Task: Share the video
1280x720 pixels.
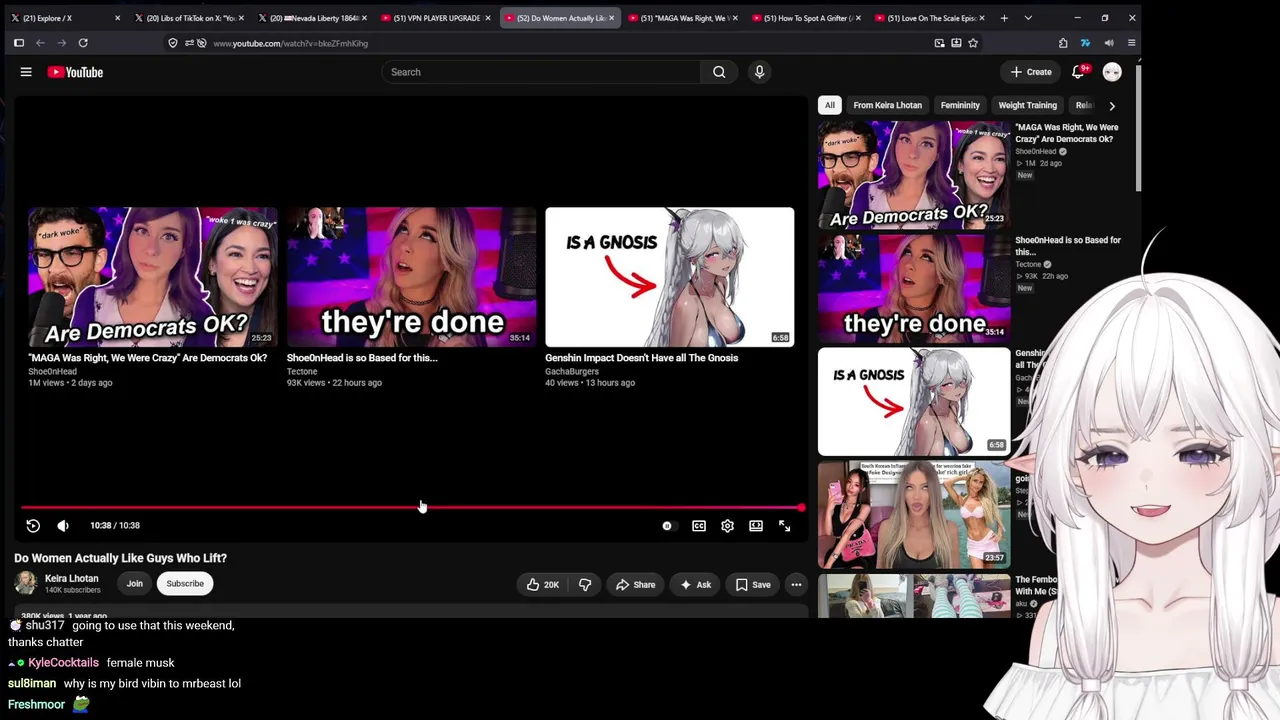Action: 636,585
